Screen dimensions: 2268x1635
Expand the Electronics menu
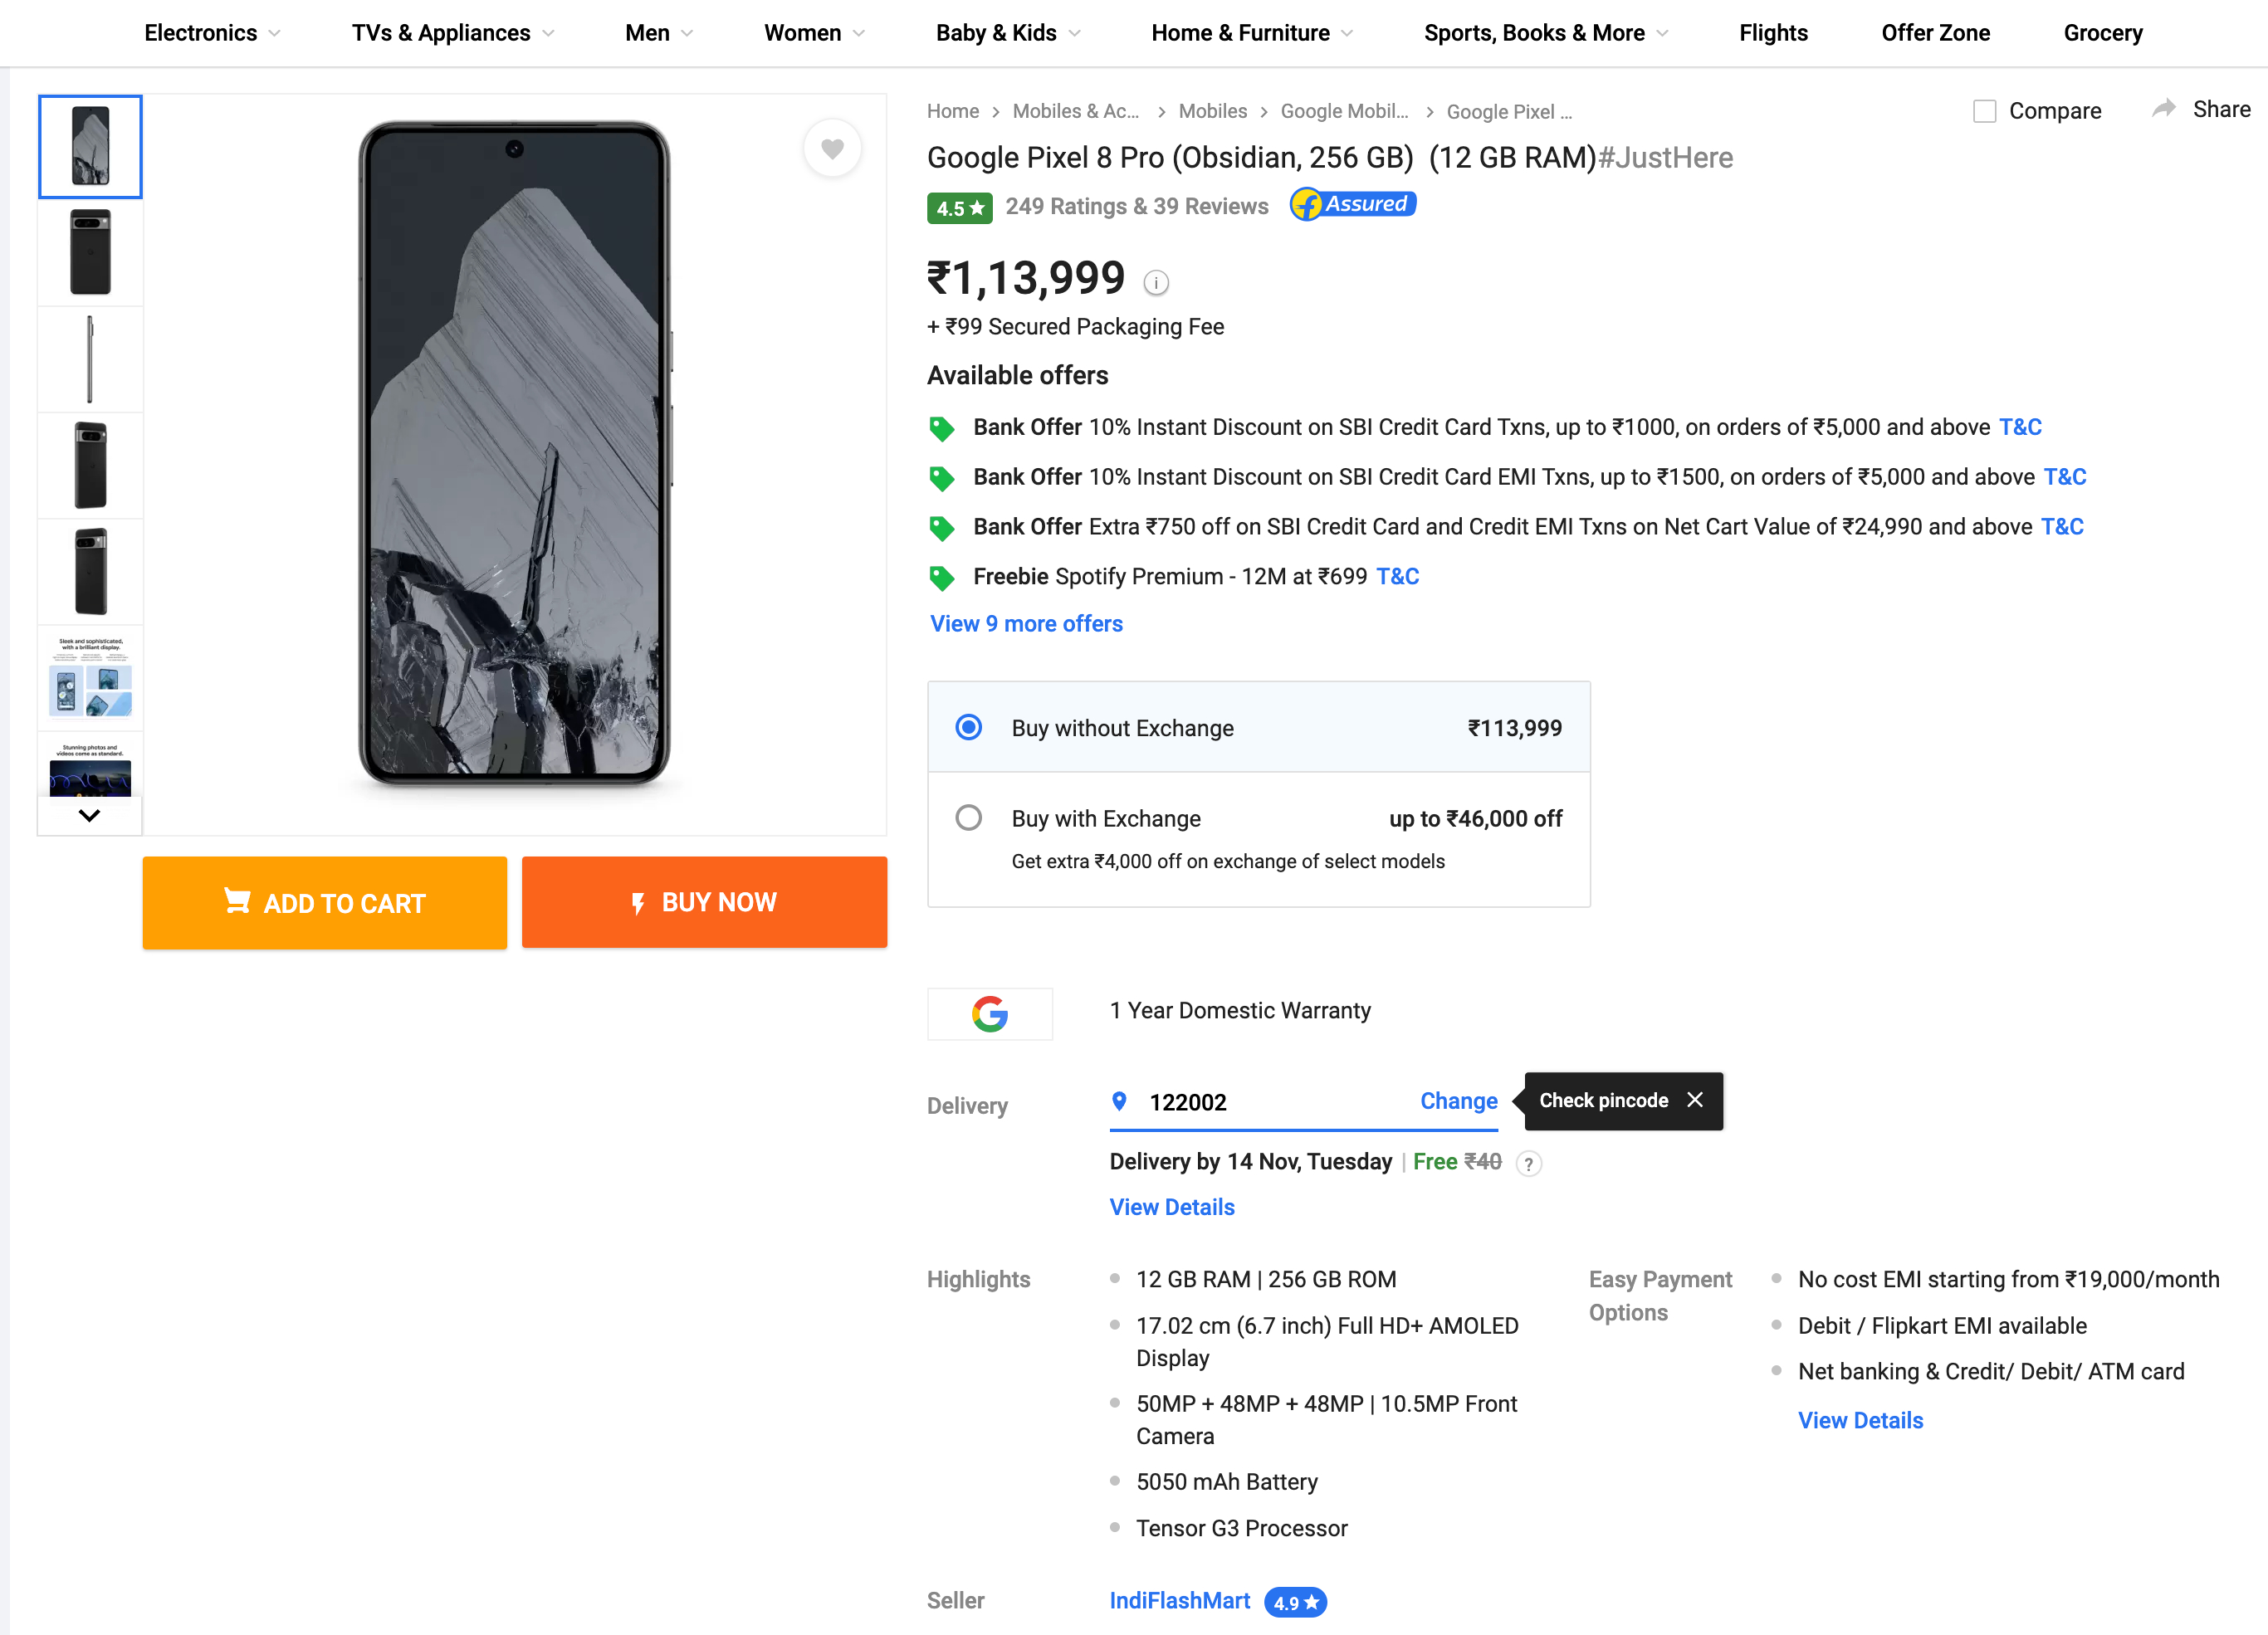tap(211, 33)
